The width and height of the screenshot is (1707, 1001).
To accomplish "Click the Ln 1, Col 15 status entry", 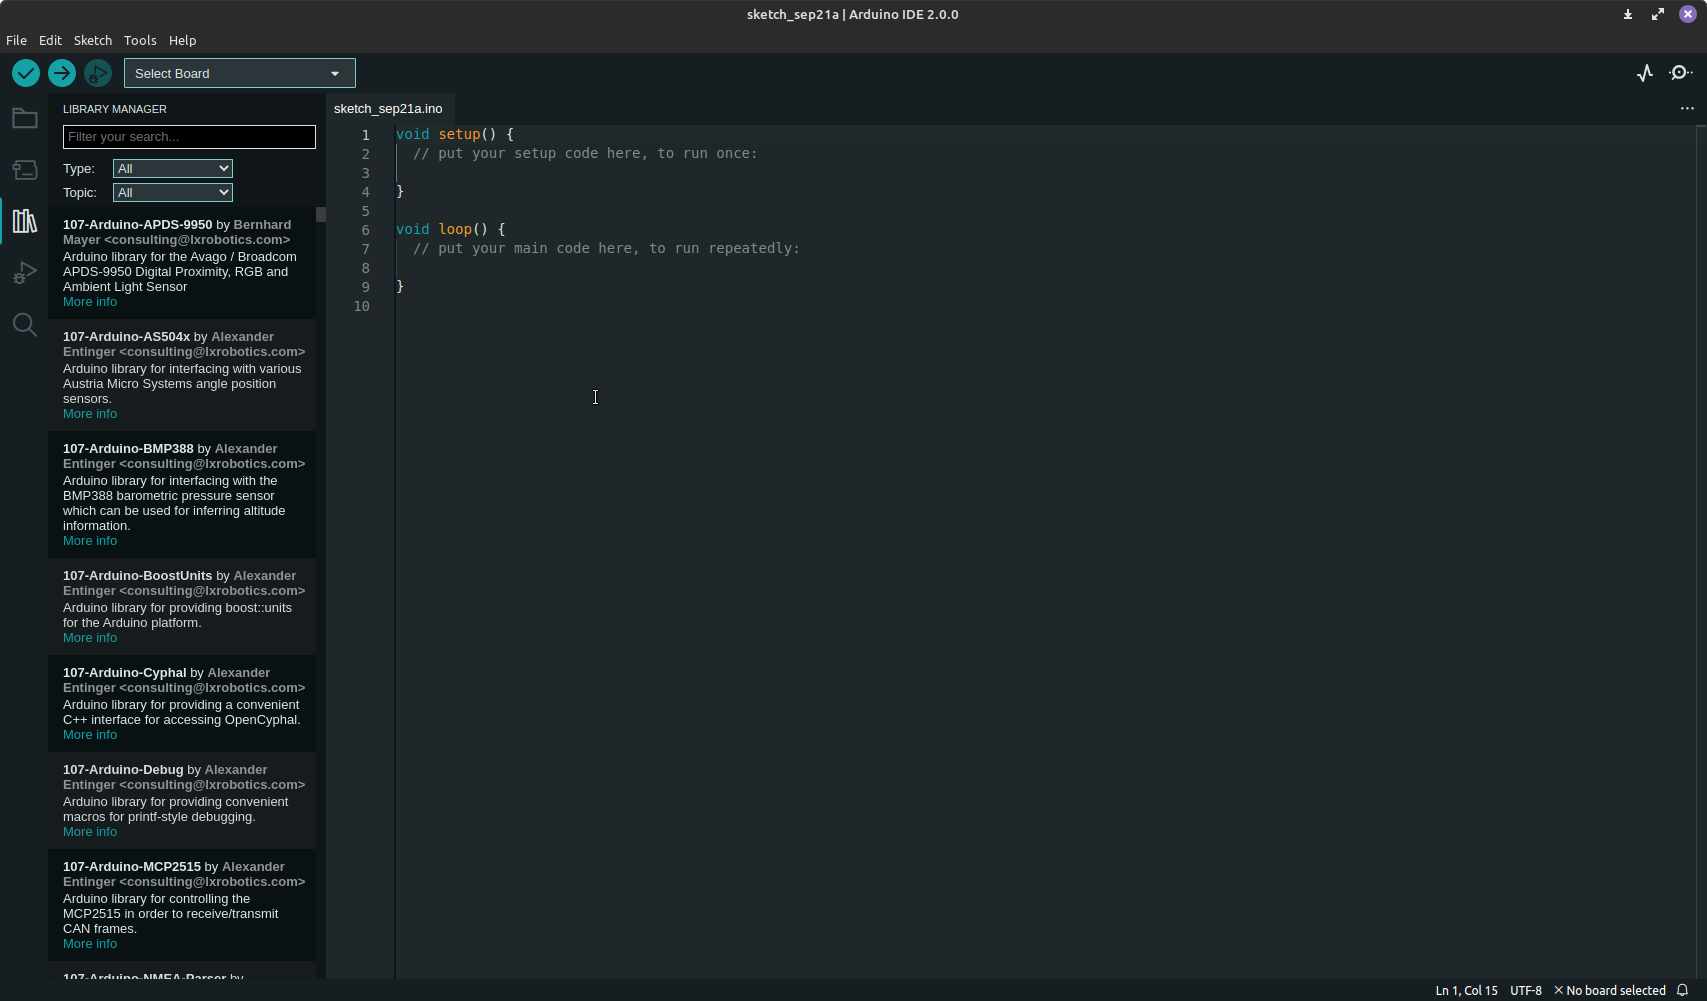I will (1467, 990).
